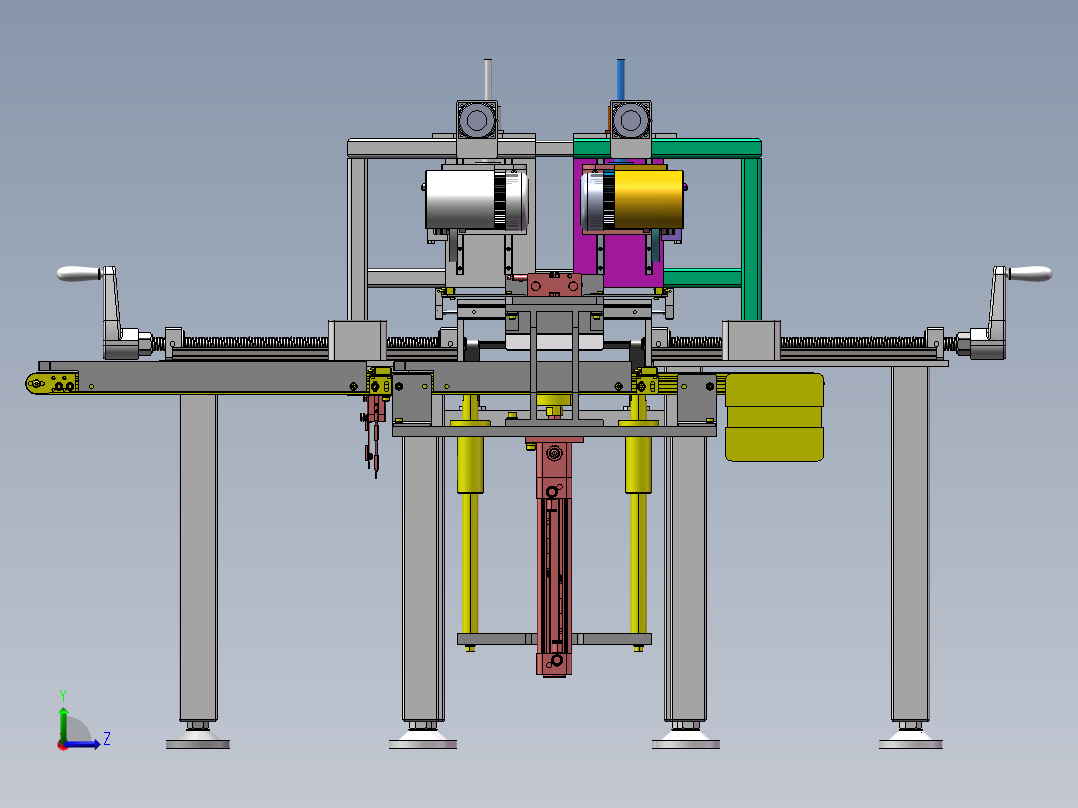Select the small red sensor hanging under conveyor
Screen dimensions: 1078x808
click(375, 433)
